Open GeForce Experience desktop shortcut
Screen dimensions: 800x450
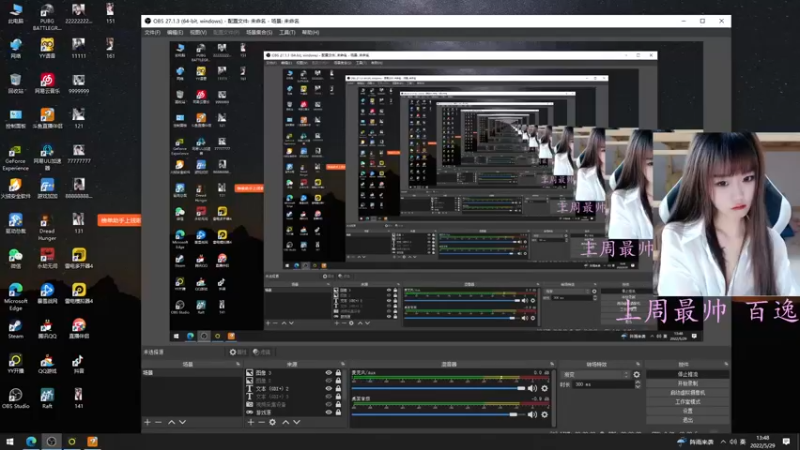click(x=15, y=158)
